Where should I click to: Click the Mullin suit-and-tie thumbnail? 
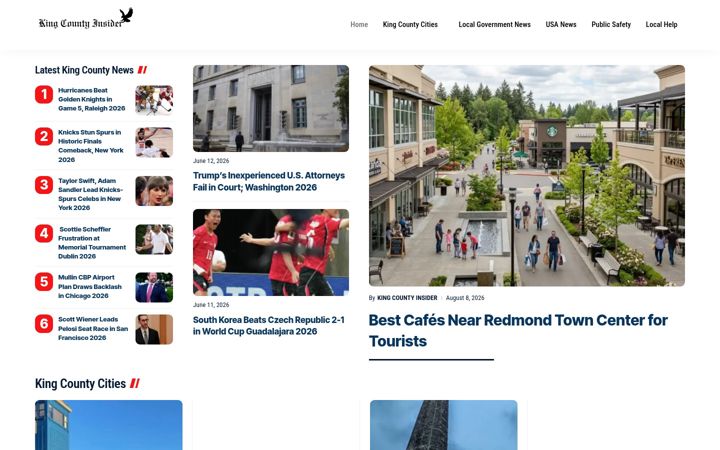point(154,287)
